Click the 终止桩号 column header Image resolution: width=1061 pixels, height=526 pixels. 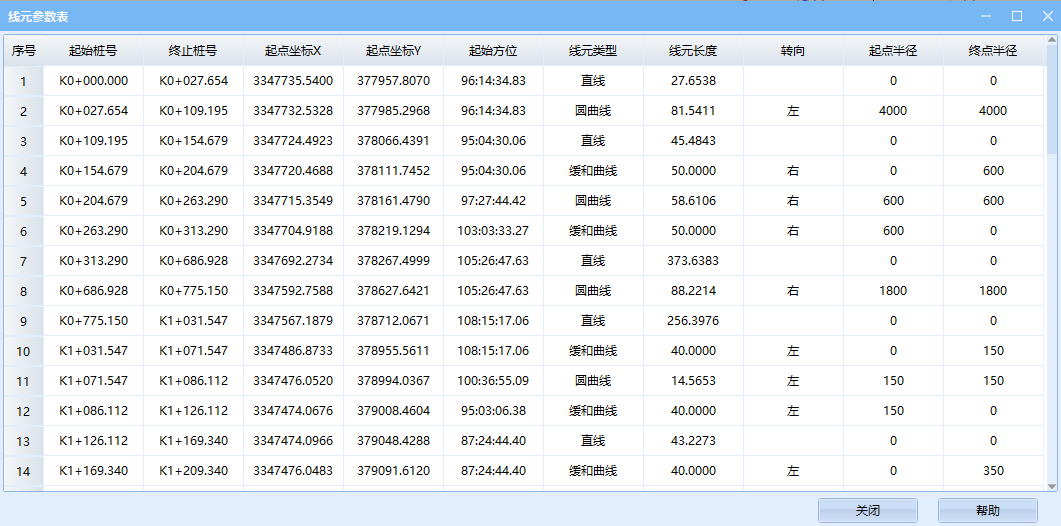(194, 51)
